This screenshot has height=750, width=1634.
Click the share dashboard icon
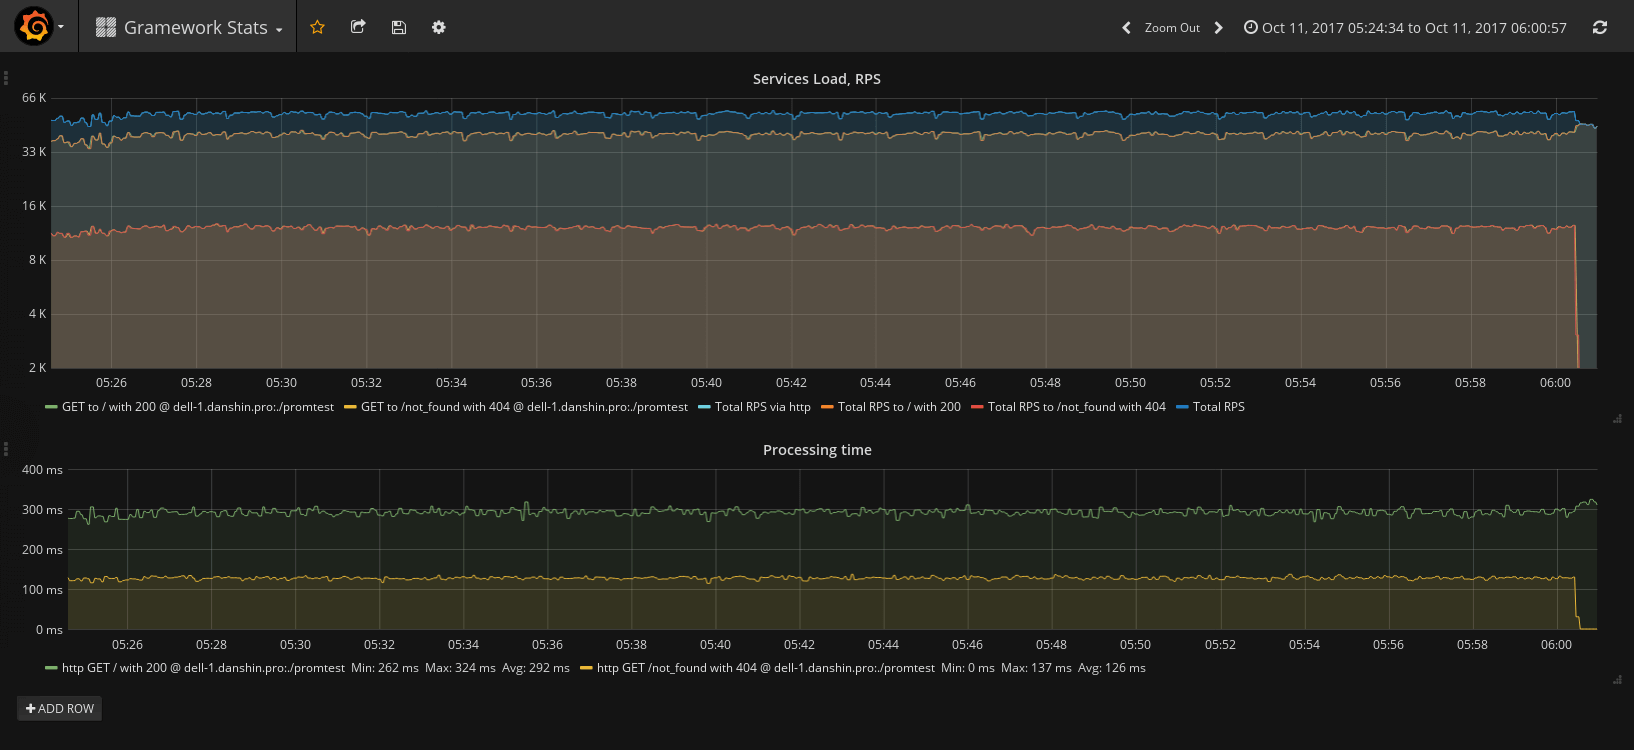[358, 27]
